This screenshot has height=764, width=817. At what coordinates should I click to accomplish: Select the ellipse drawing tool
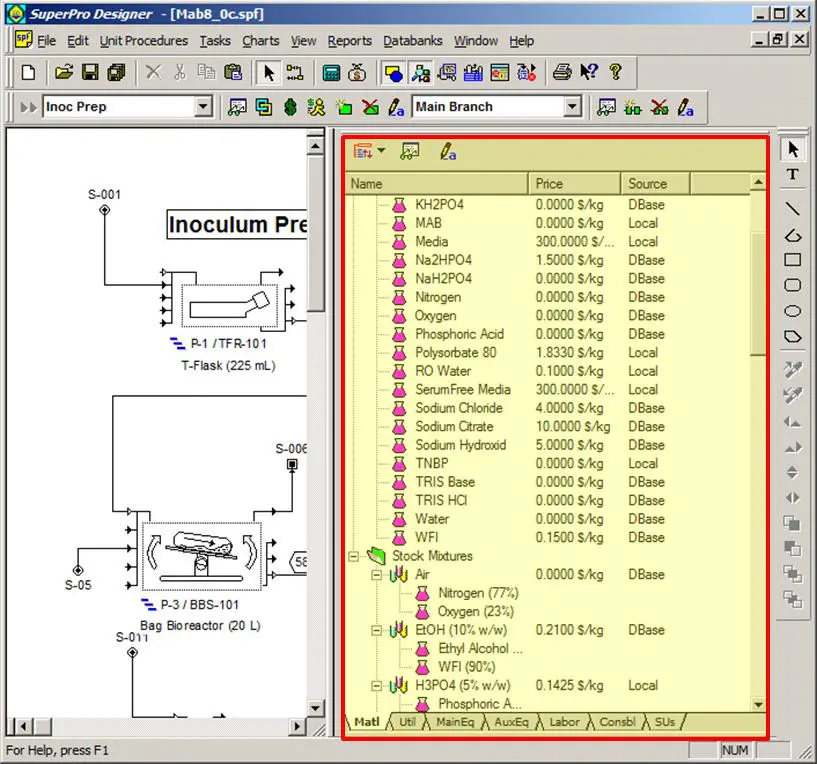[x=791, y=313]
